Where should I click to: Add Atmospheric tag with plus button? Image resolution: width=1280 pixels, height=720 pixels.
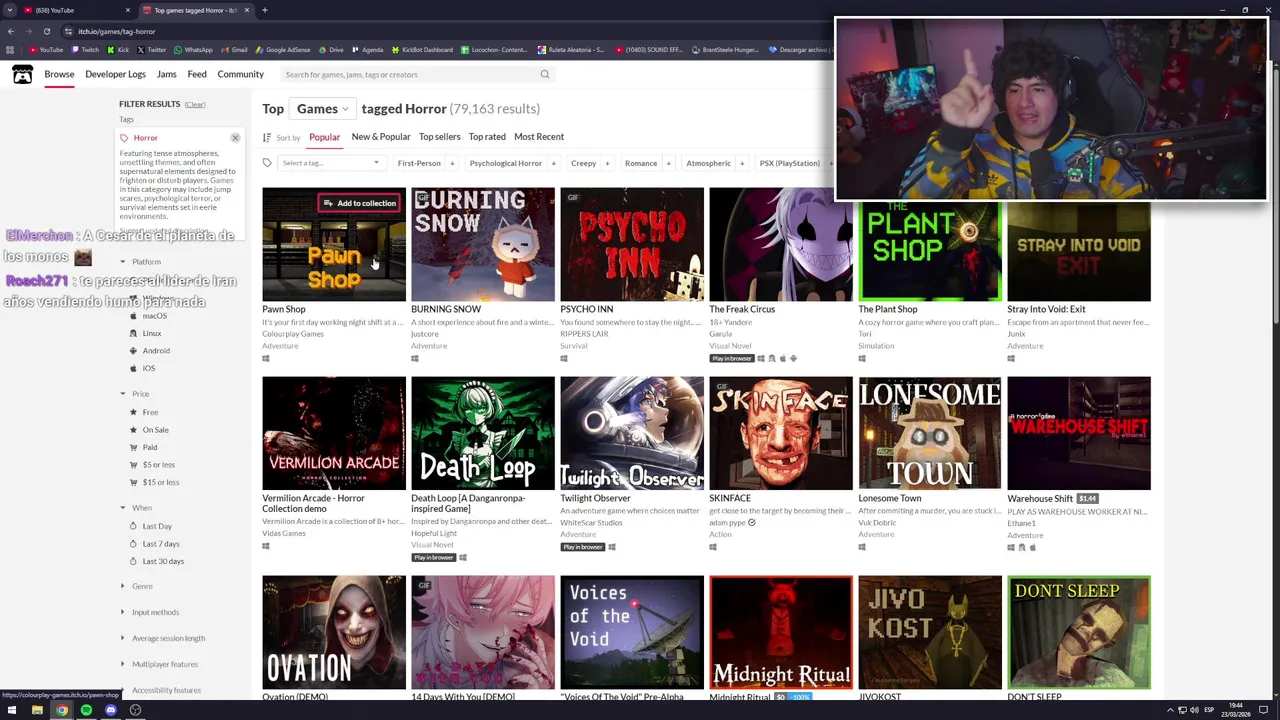(x=742, y=163)
